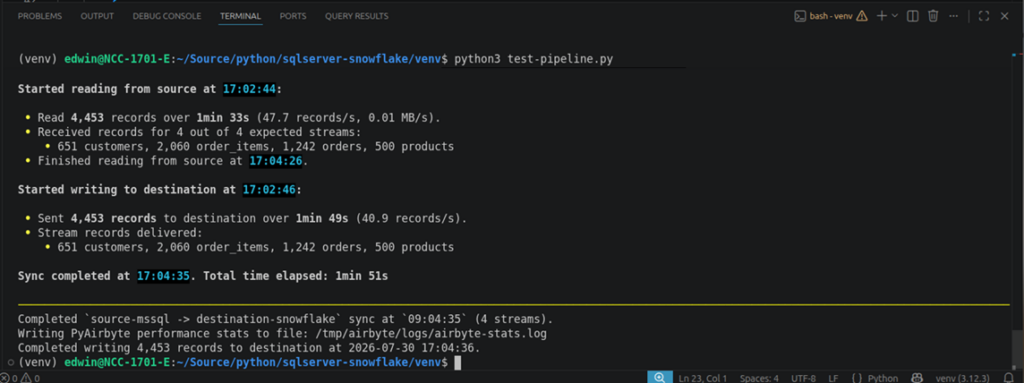Click 'Read 4,453 records' line
This screenshot has width=1024, height=383.
(239, 118)
